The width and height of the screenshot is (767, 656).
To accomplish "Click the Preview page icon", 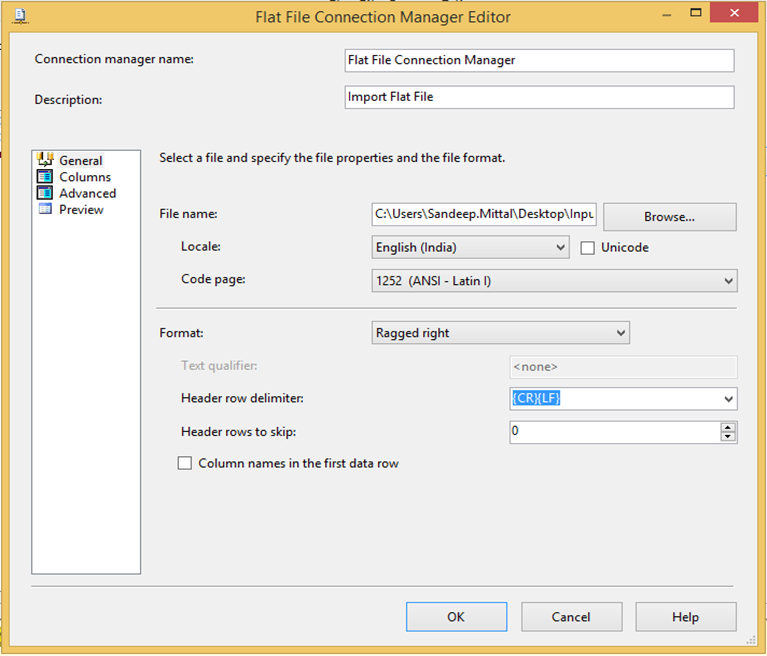I will (44, 209).
